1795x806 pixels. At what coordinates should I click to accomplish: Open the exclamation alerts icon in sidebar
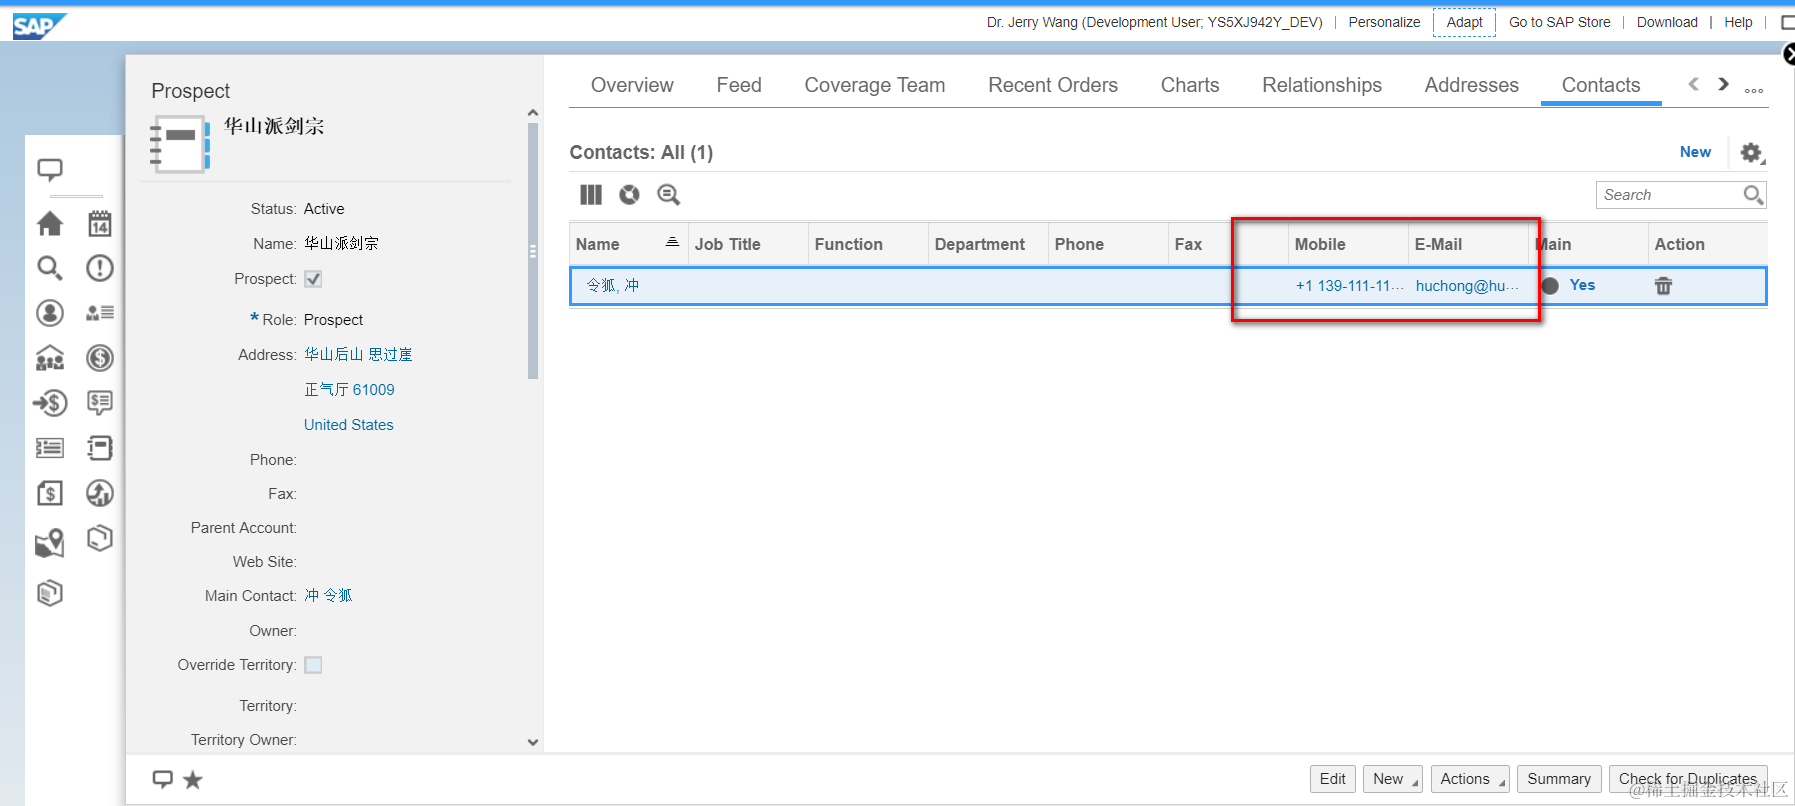100,268
